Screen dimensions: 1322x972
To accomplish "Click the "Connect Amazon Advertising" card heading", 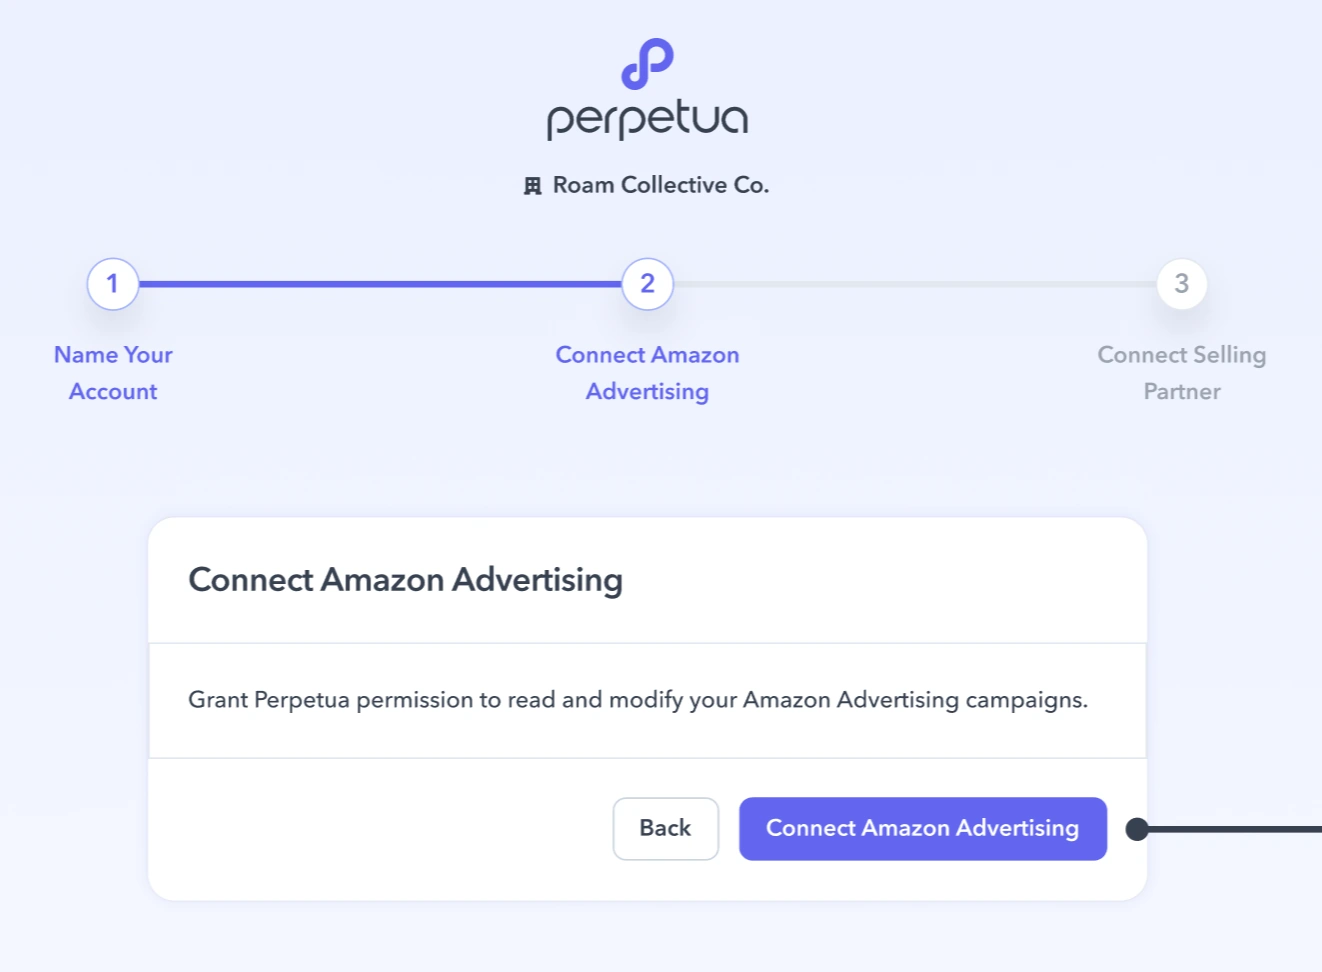I will [x=405, y=579].
